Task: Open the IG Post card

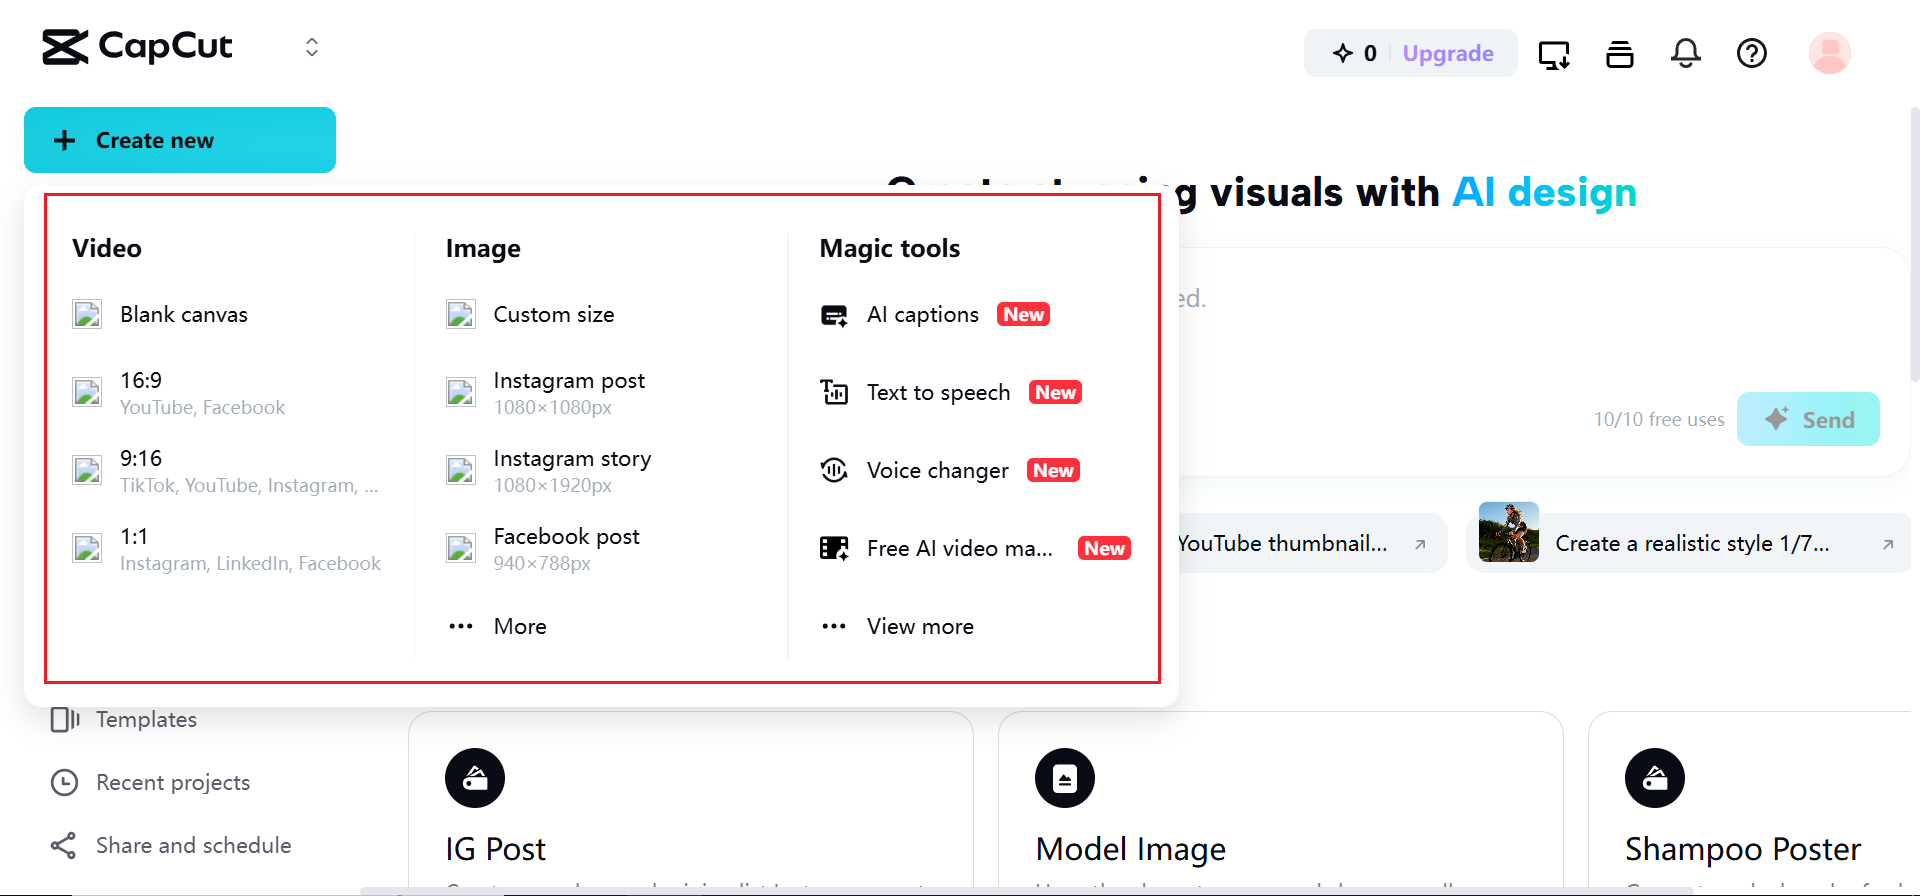Action: (690, 800)
